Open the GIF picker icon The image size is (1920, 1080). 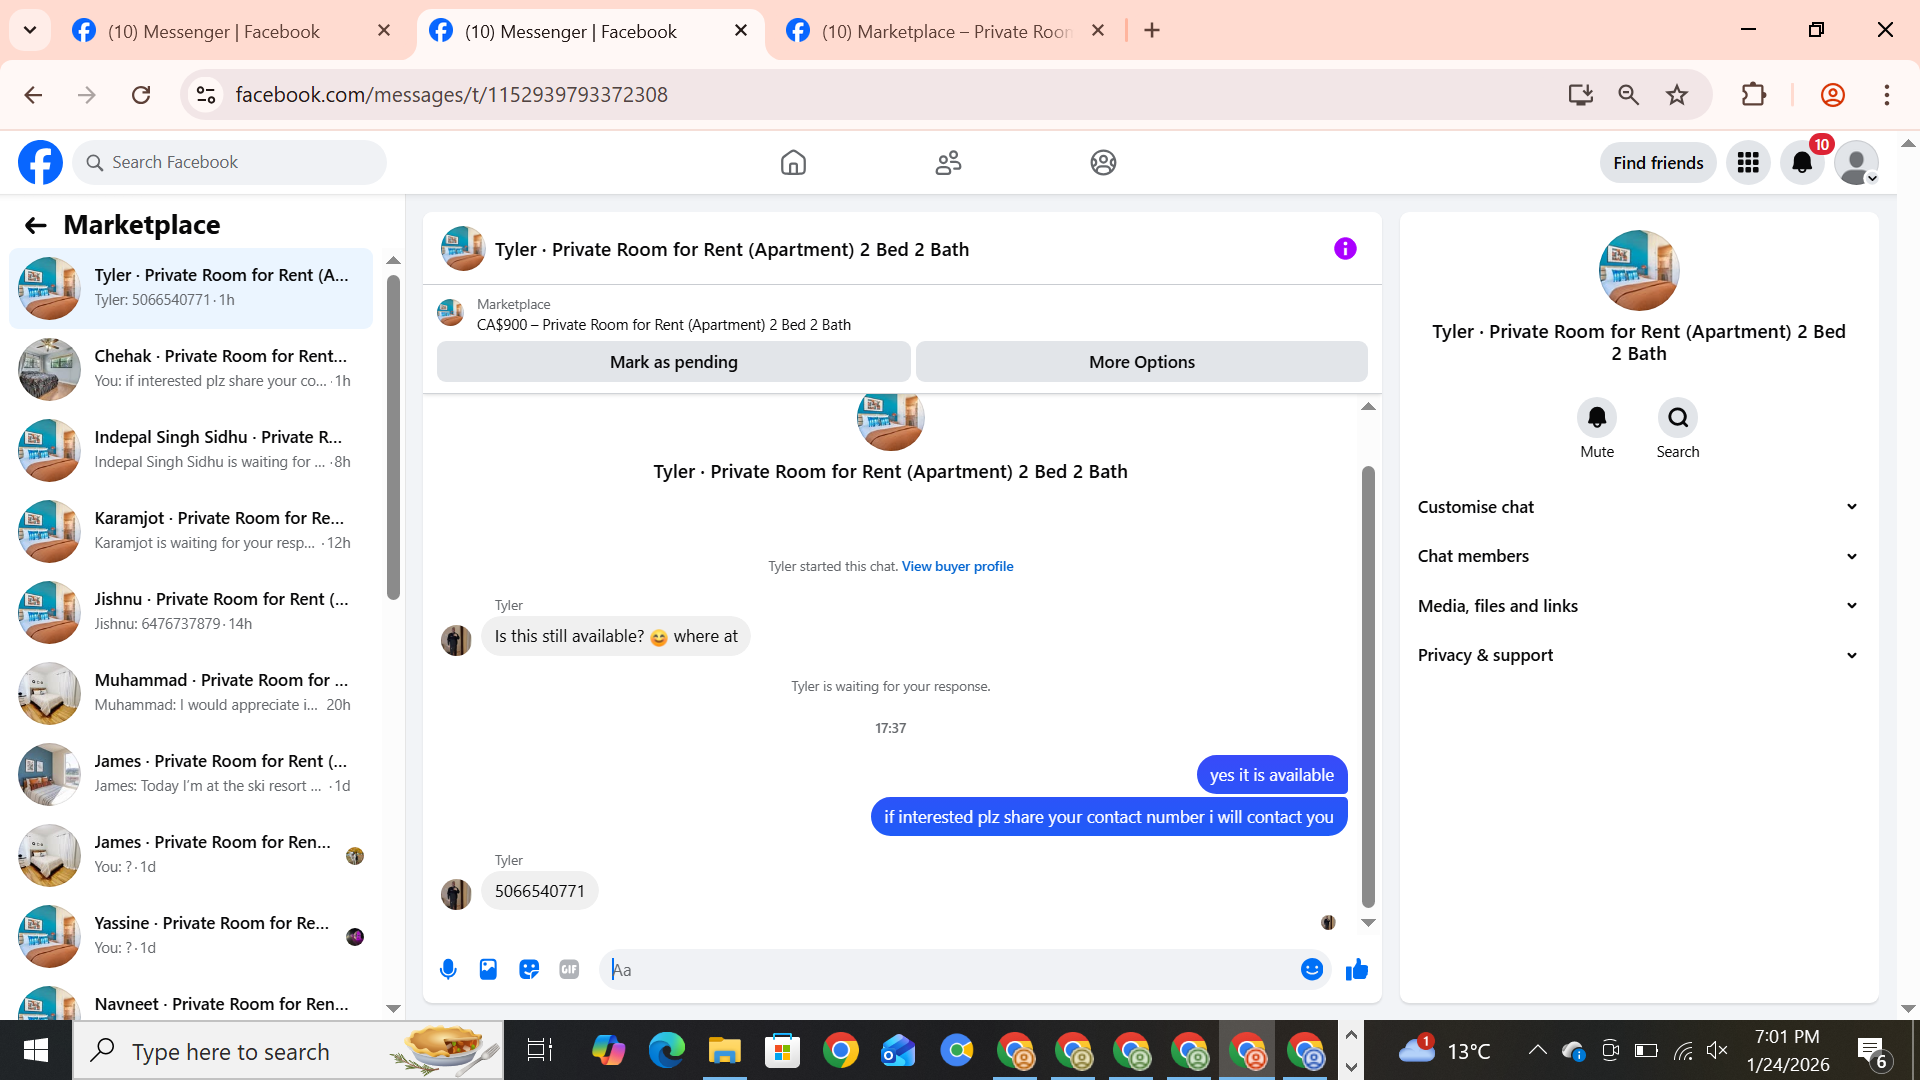(569, 969)
